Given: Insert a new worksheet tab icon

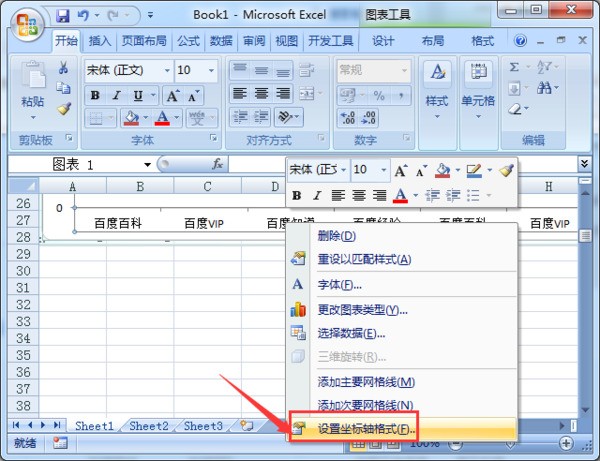Looking at the screenshot, I should [x=246, y=425].
